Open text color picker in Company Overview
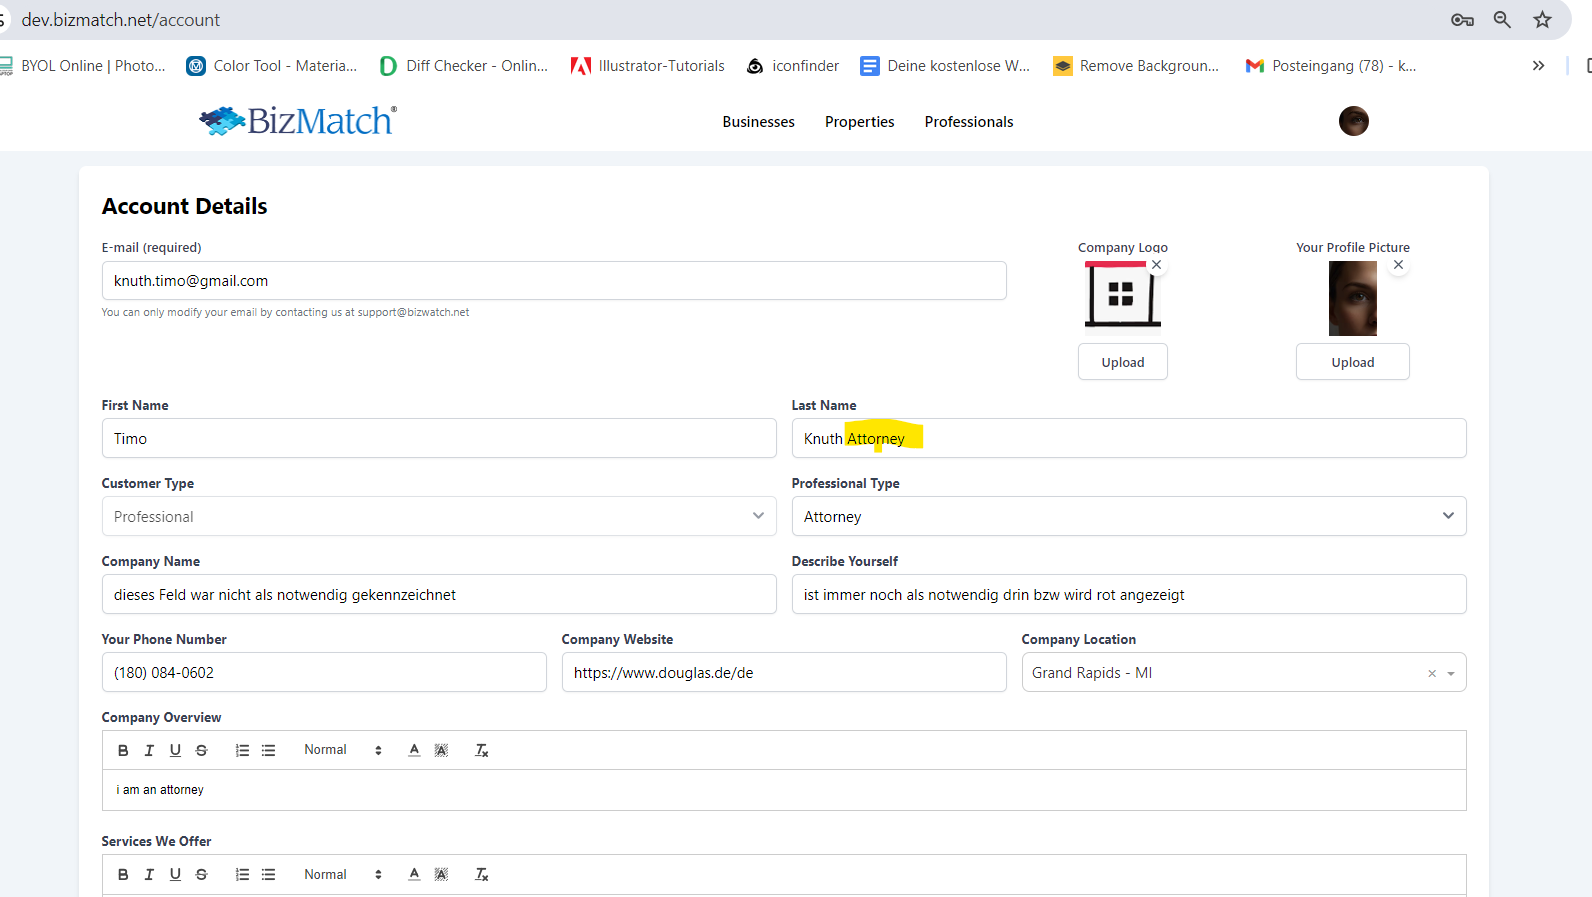Viewport: 1592px width, 897px height. point(414,750)
